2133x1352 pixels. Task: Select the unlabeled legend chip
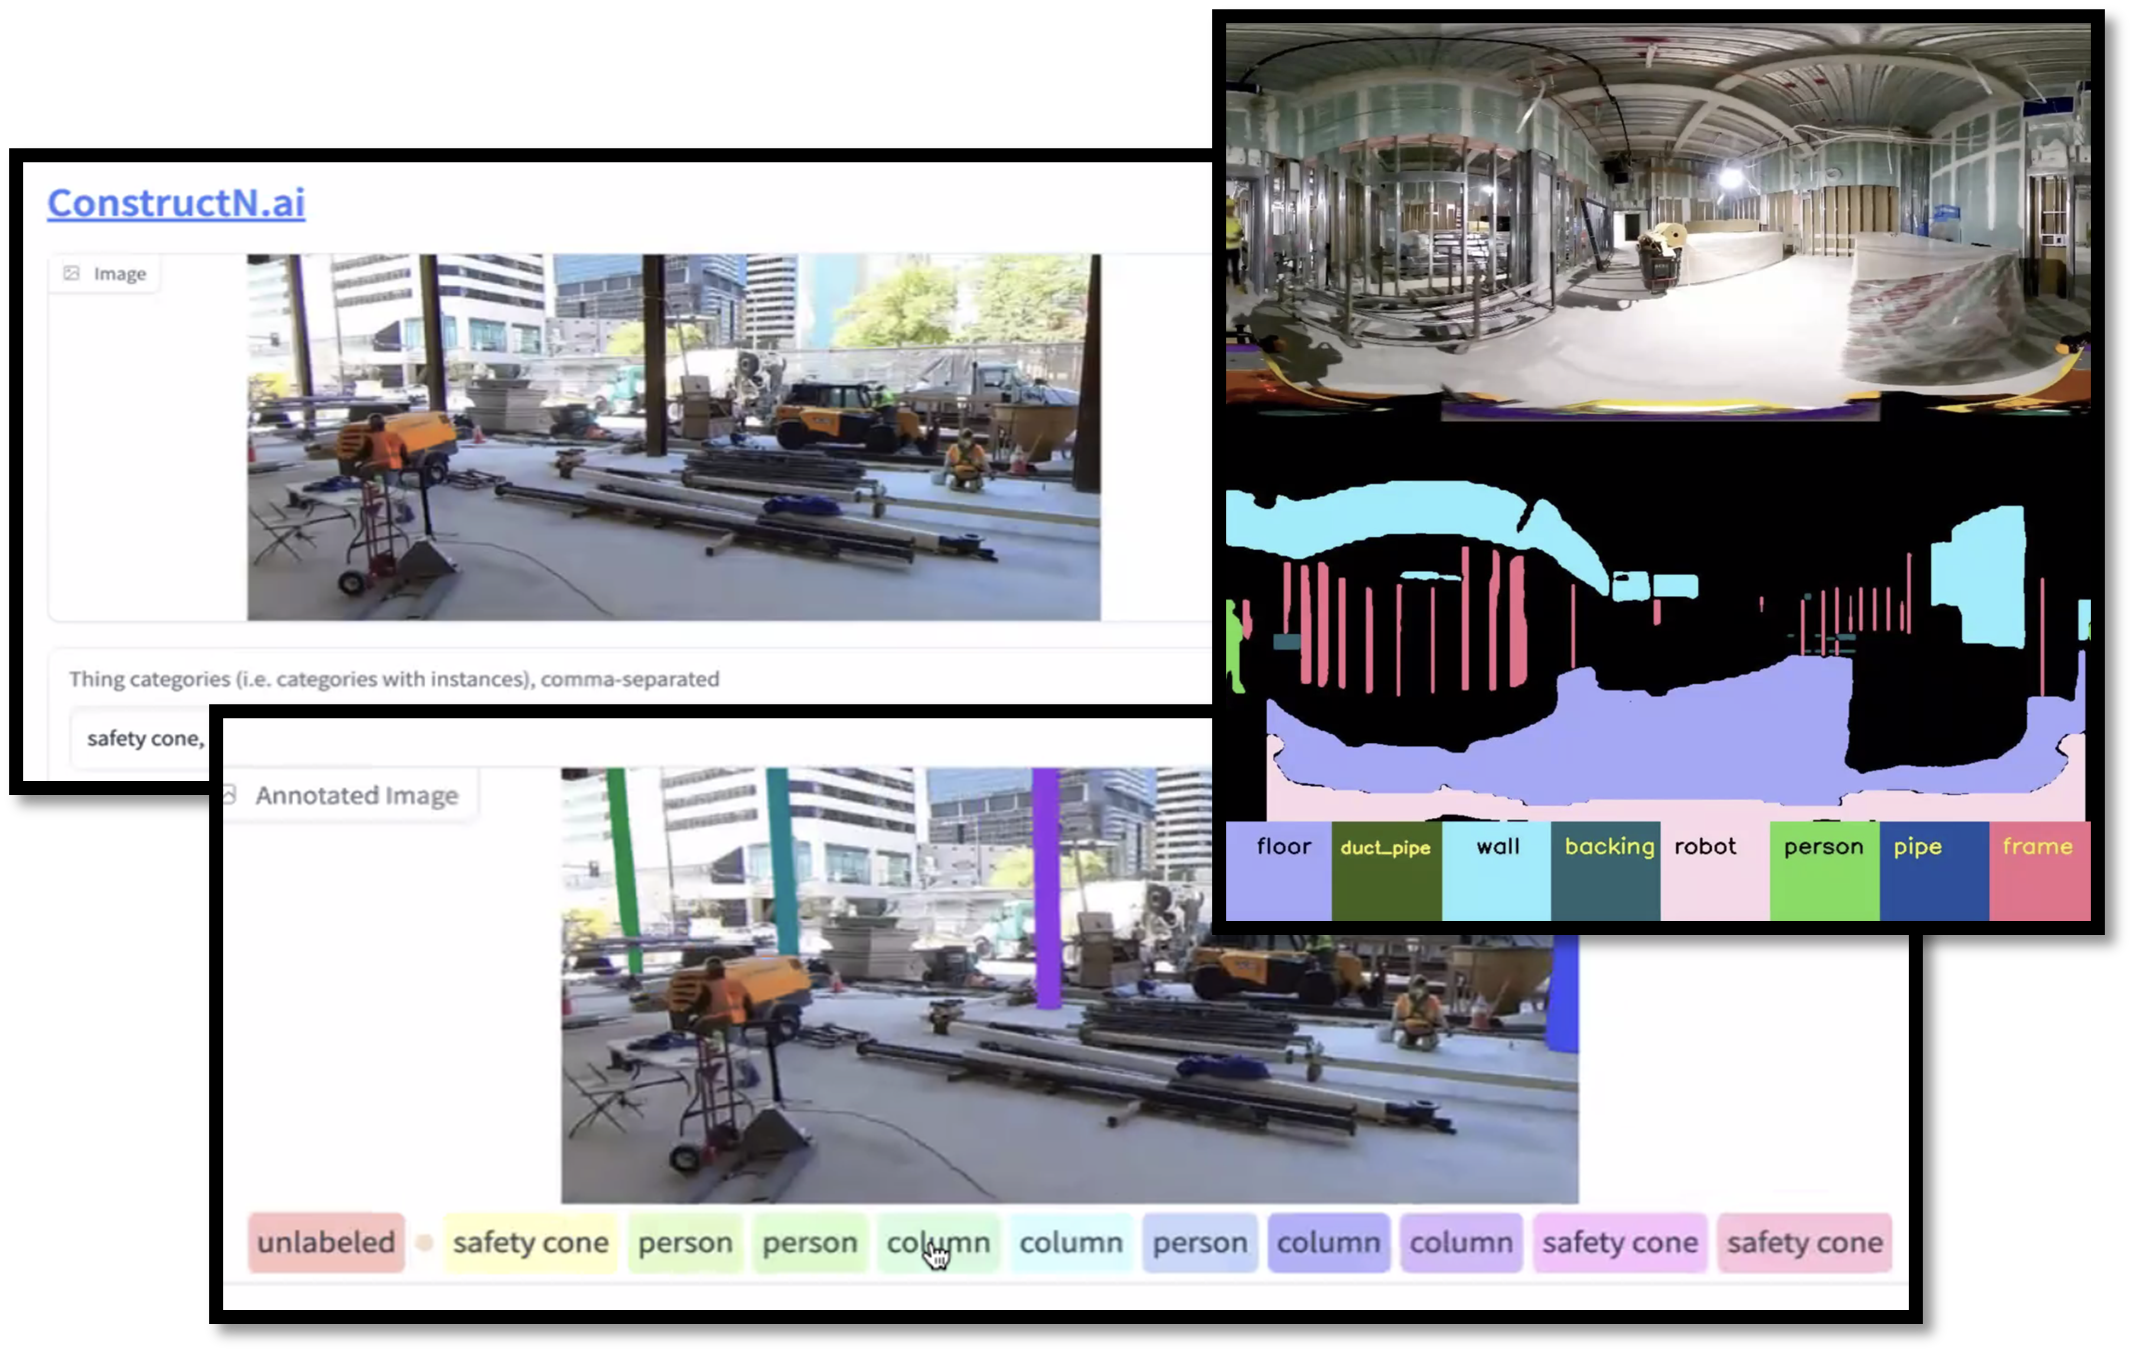tap(326, 1242)
